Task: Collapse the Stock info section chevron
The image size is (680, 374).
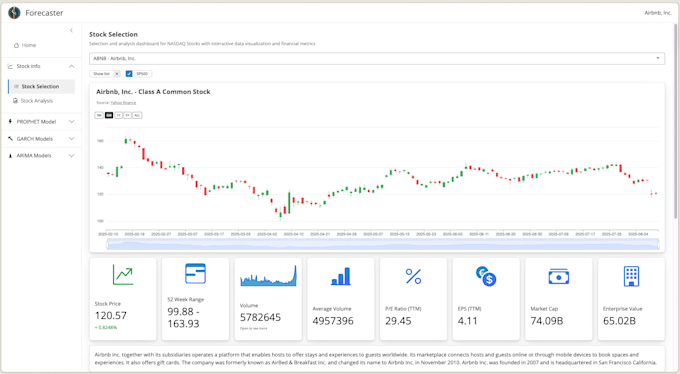Action: coord(72,66)
